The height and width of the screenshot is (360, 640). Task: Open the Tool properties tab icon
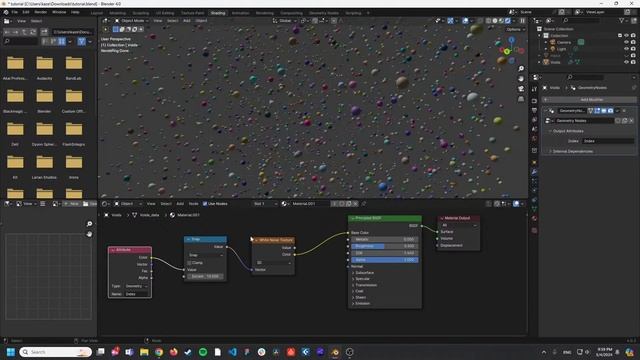[x=534, y=89]
